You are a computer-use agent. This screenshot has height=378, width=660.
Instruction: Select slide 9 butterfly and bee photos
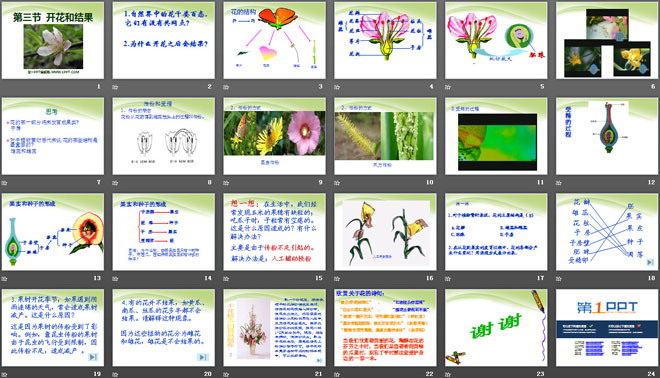274,136
